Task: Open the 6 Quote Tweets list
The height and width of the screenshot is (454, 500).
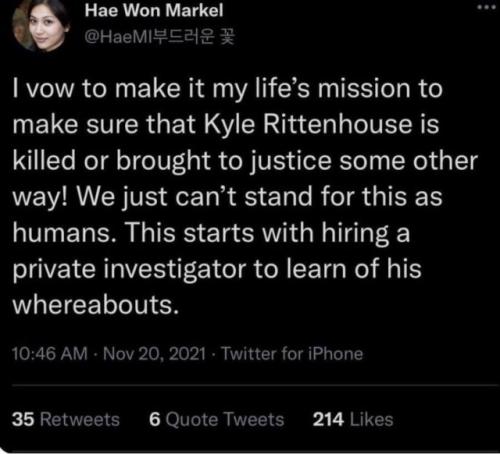Action: [216, 419]
